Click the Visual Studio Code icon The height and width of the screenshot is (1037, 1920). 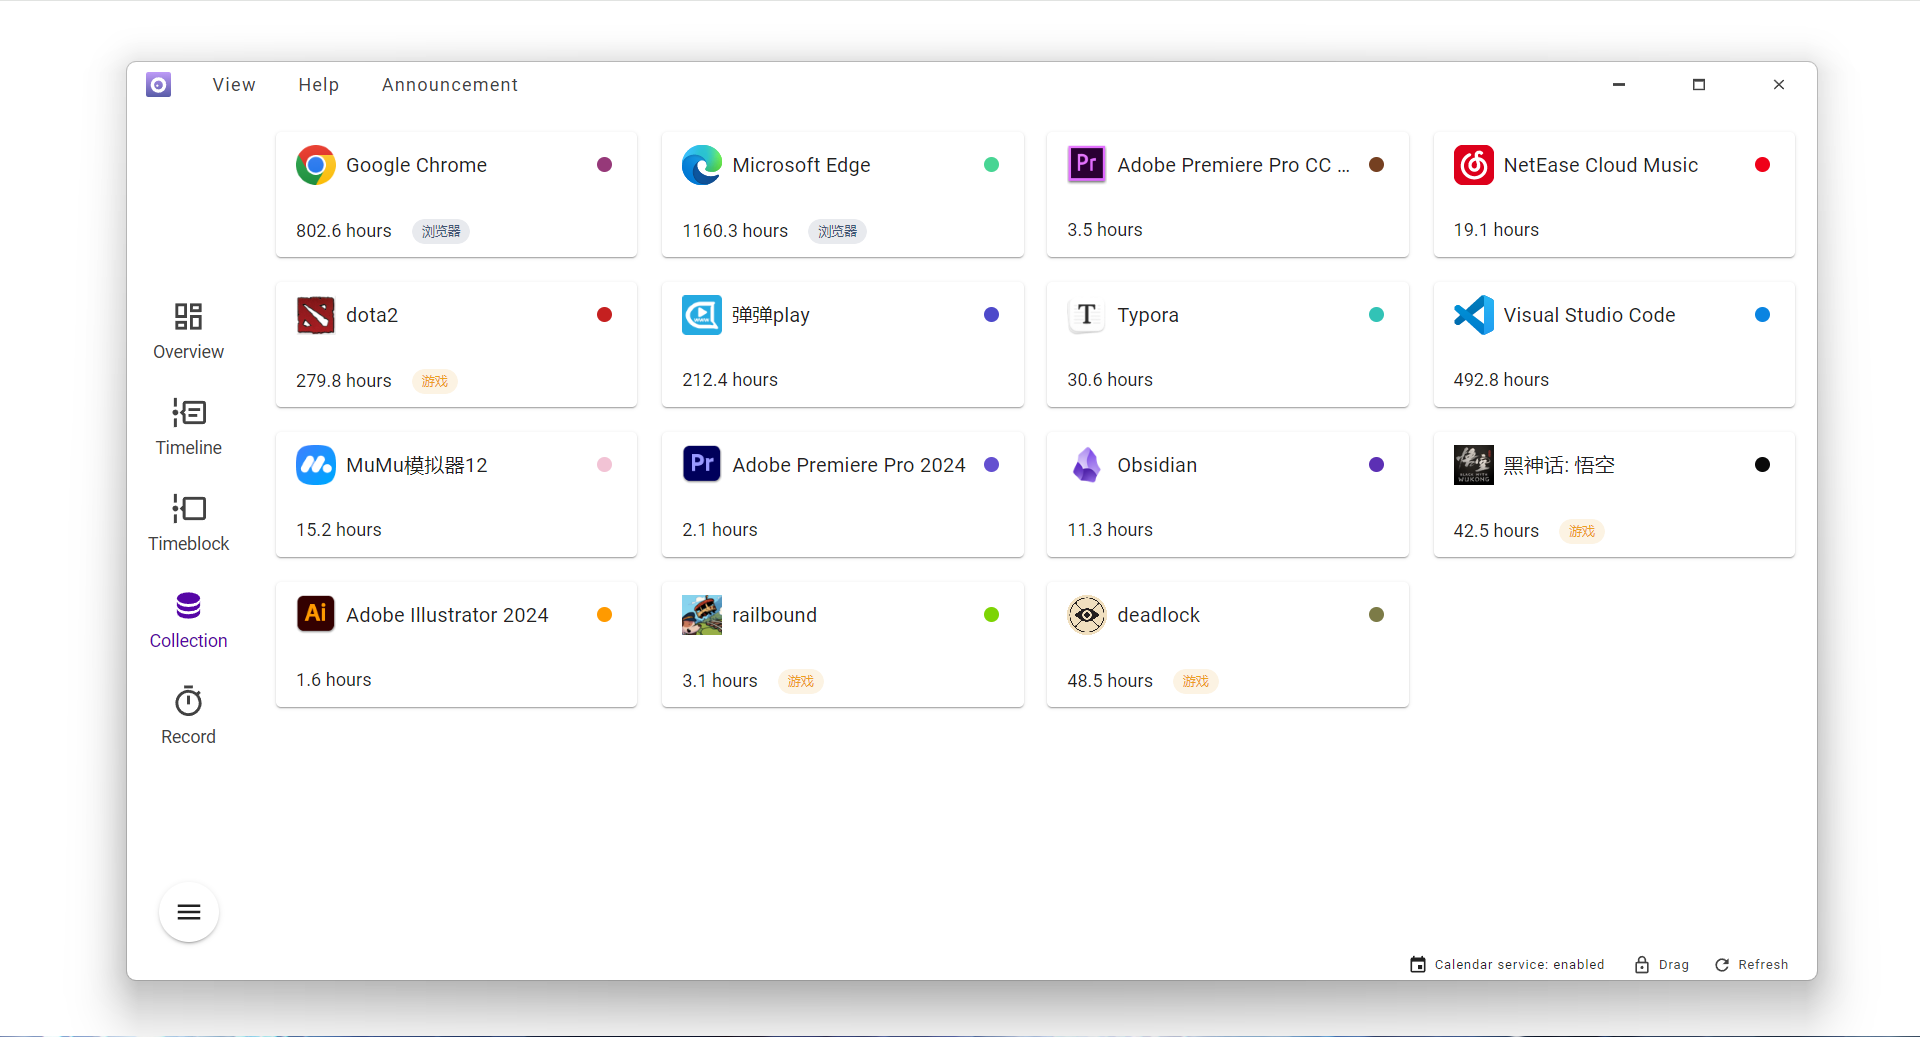tap(1474, 315)
